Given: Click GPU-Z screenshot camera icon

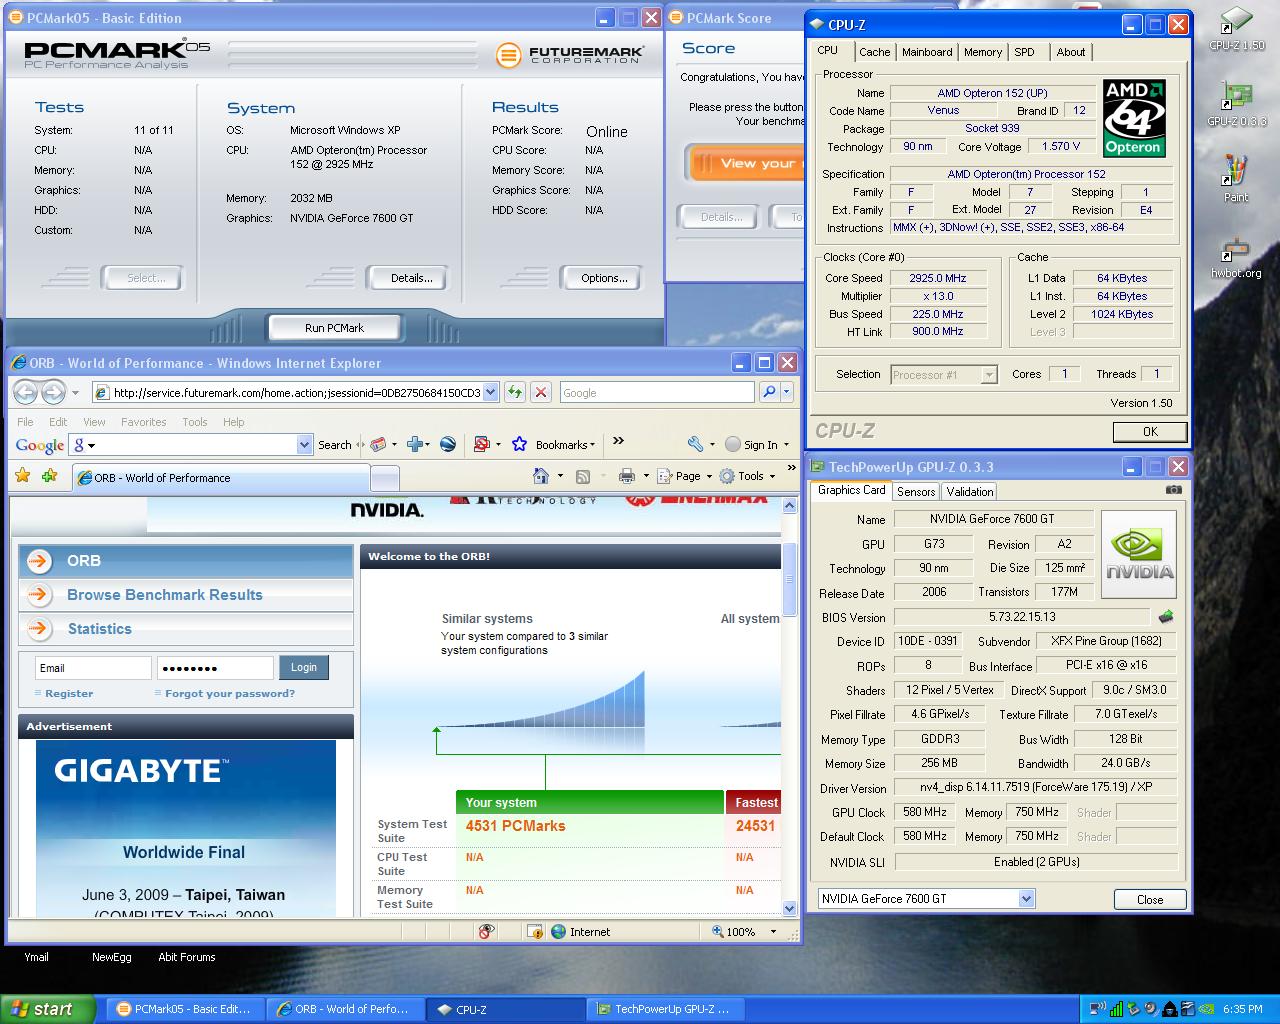Looking at the screenshot, I should pyautogui.click(x=1174, y=490).
